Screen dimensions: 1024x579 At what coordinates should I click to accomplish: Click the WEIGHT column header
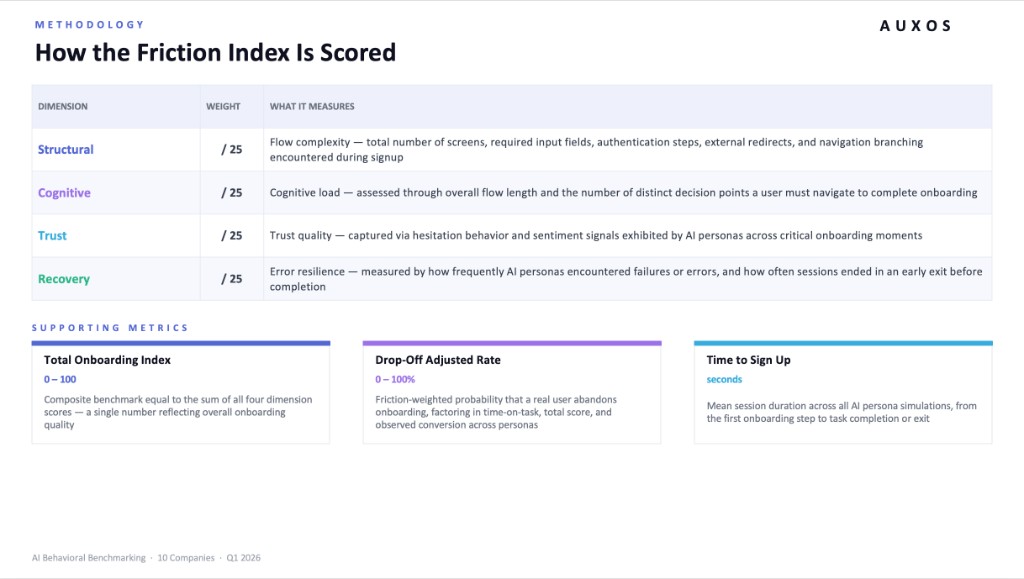(223, 106)
